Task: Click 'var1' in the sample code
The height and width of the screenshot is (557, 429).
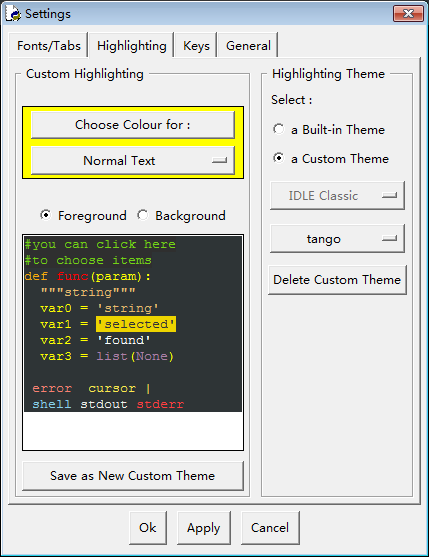Action: point(56,324)
